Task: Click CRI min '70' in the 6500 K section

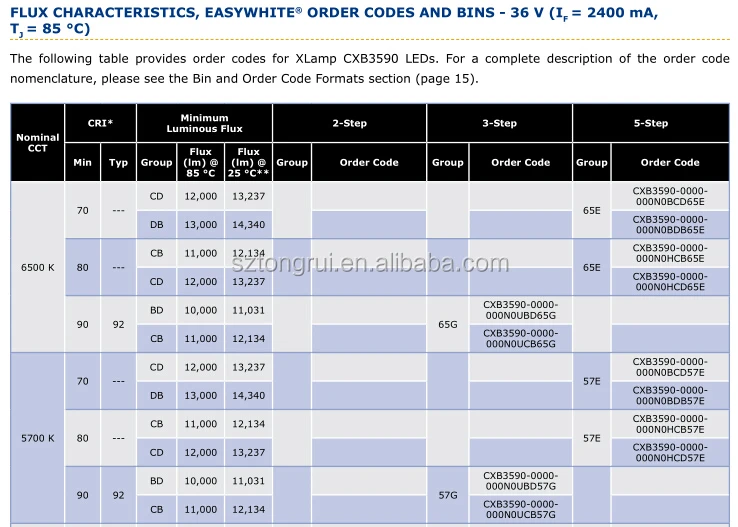Action: pyautogui.click(x=82, y=210)
